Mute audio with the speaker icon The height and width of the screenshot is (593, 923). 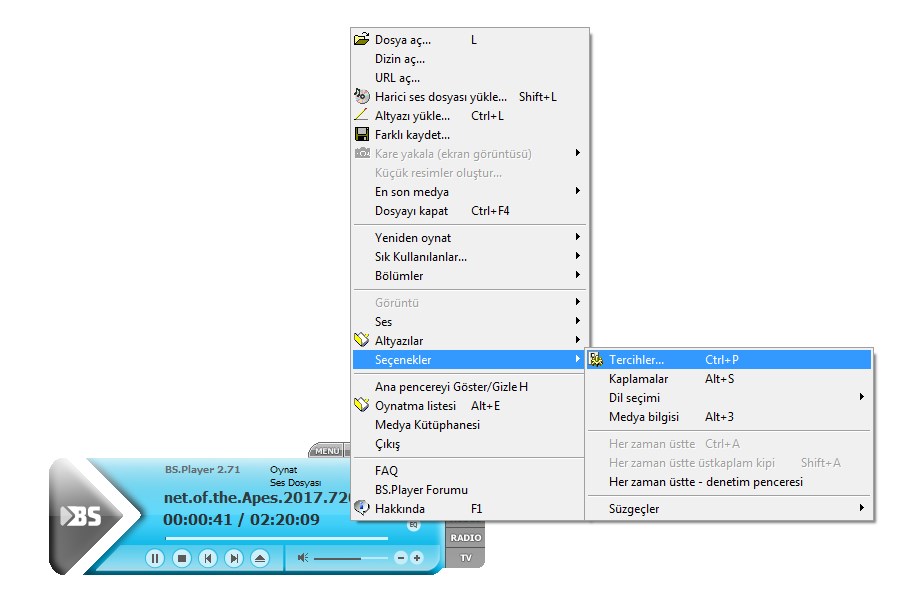pyautogui.click(x=303, y=558)
